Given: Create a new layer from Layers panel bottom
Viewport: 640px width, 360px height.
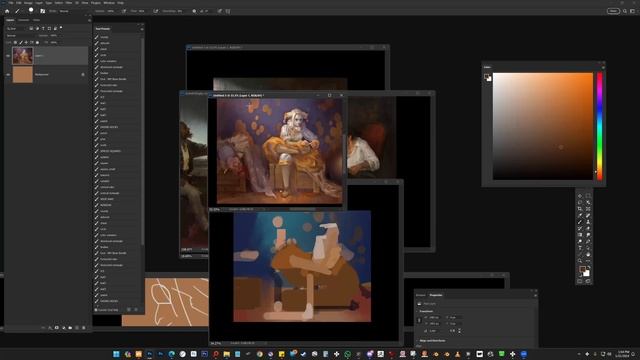Looking at the screenshot, I should tap(77, 327).
